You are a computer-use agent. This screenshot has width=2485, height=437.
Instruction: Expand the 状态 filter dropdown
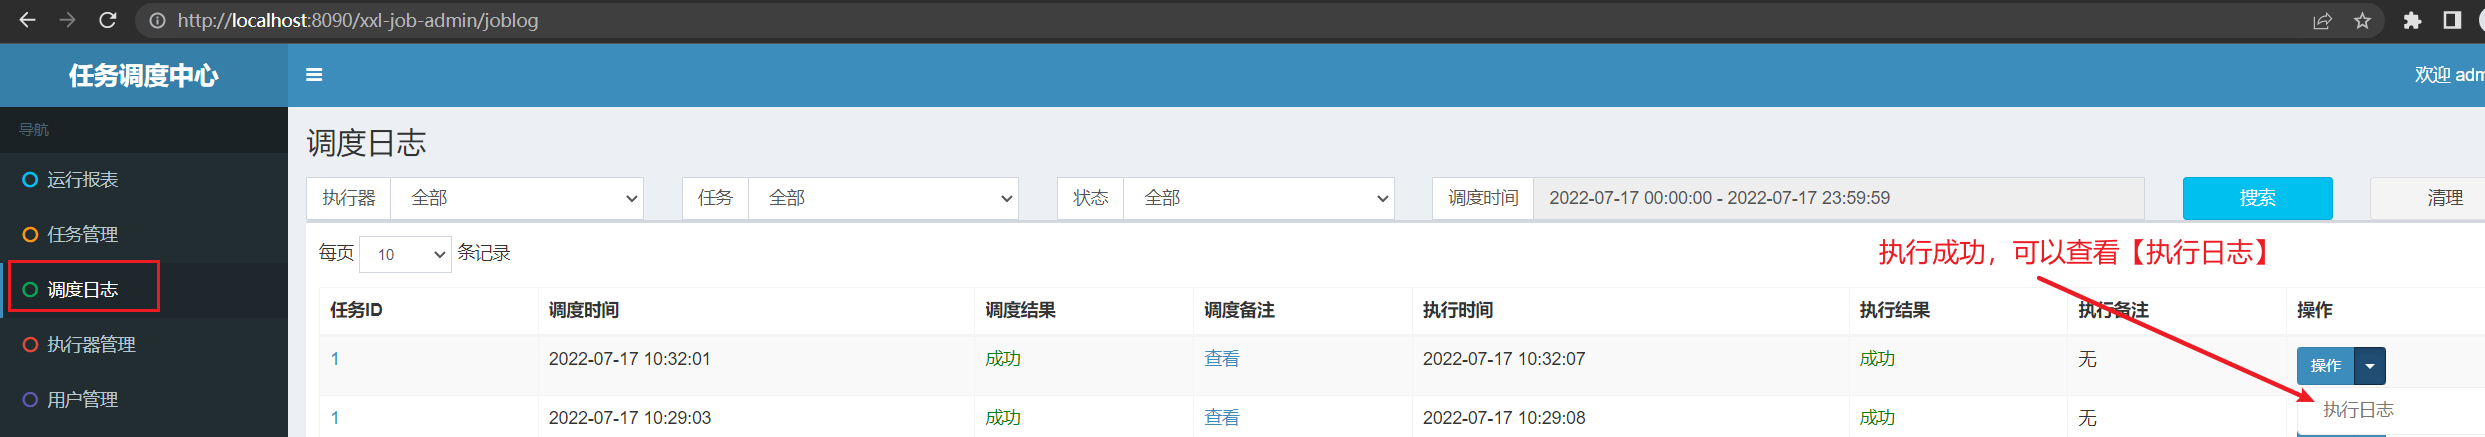click(x=1258, y=198)
